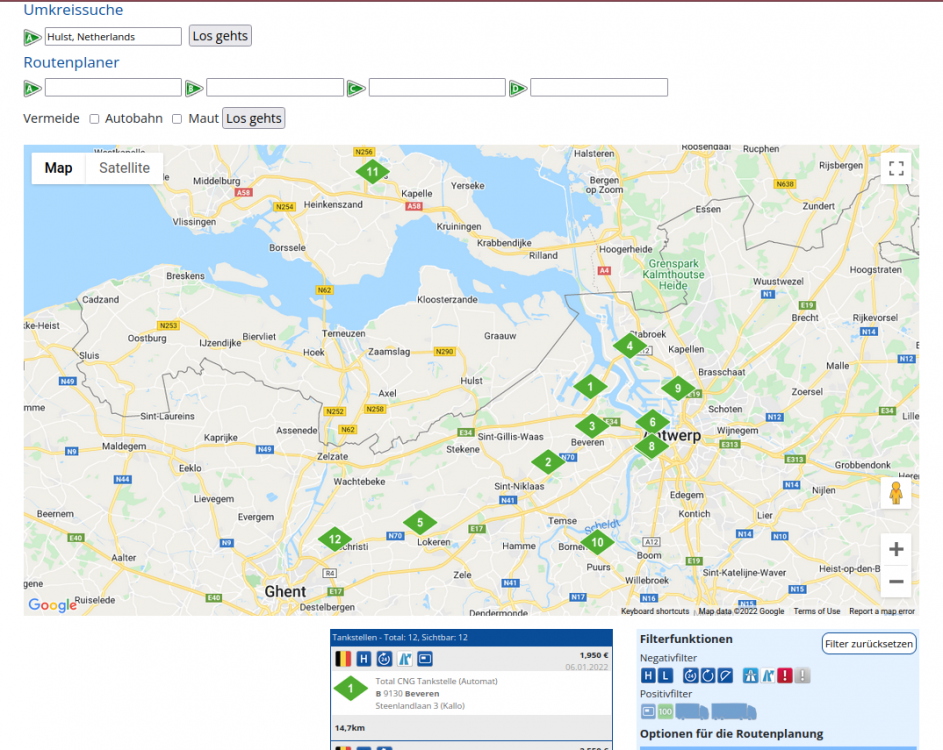943x750 pixels.
Task: Toggle the motorway negative filter icon
Action: (x=750, y=676)
